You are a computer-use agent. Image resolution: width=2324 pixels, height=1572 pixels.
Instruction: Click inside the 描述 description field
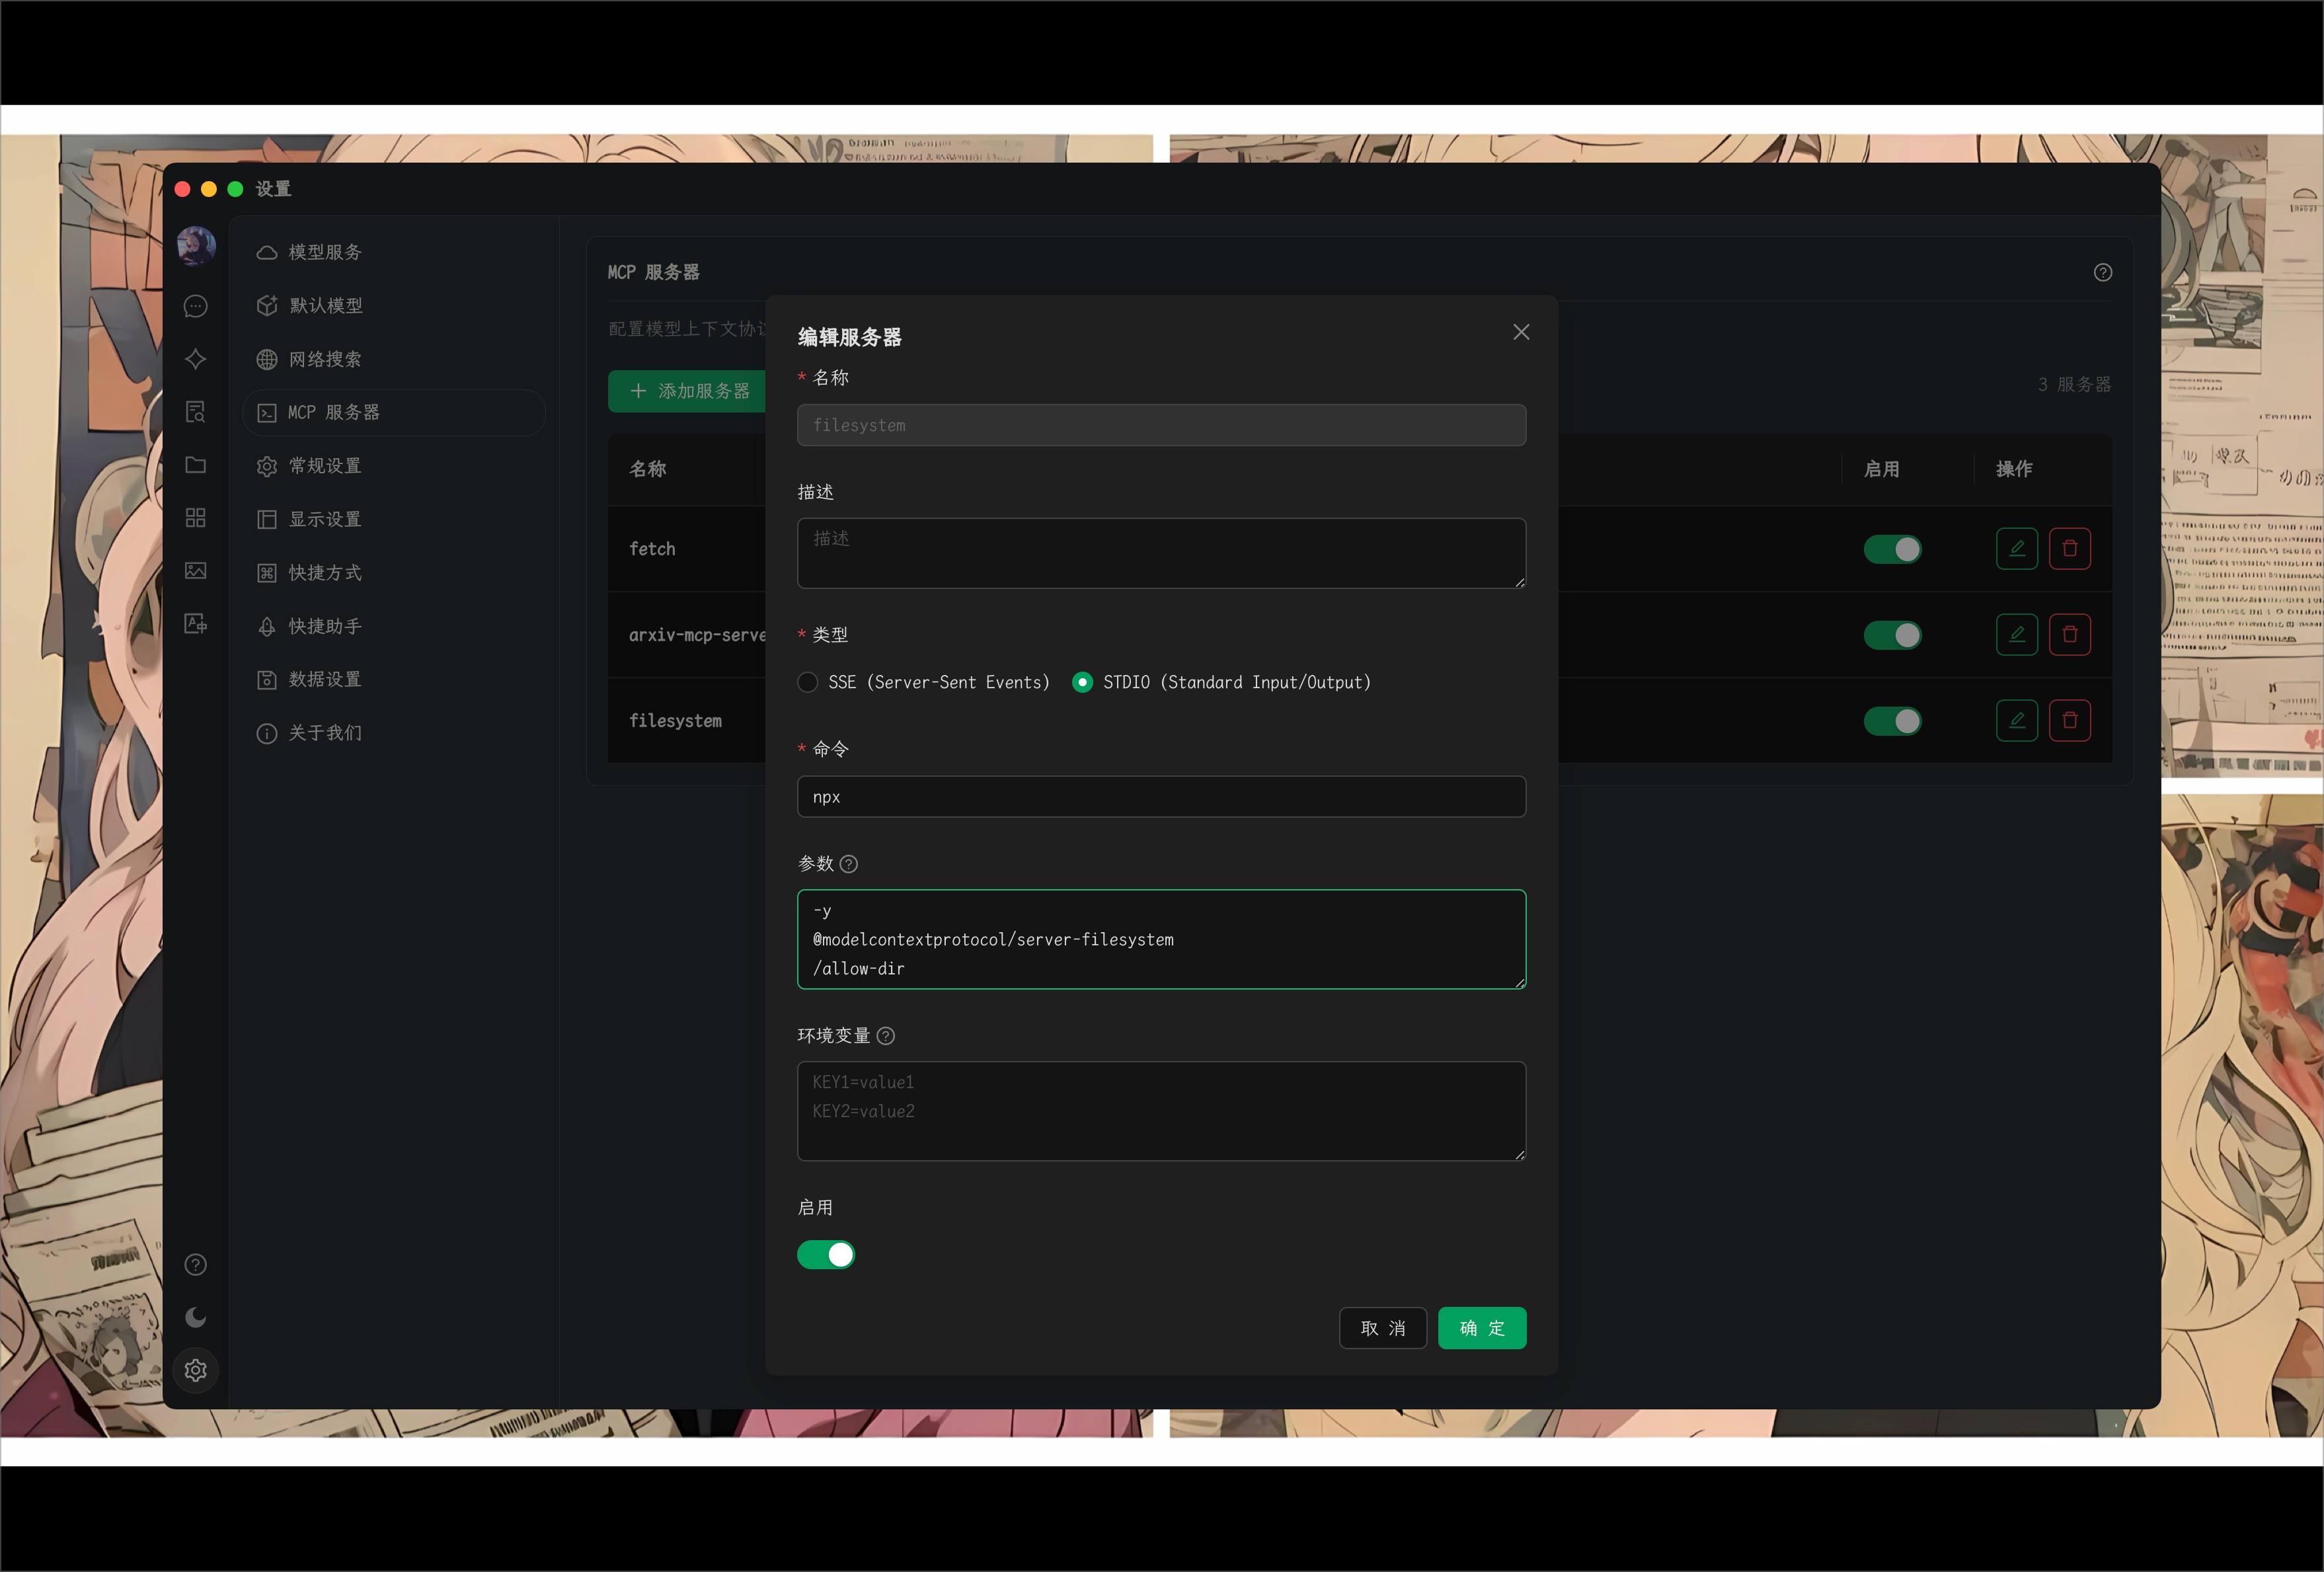1160,553
